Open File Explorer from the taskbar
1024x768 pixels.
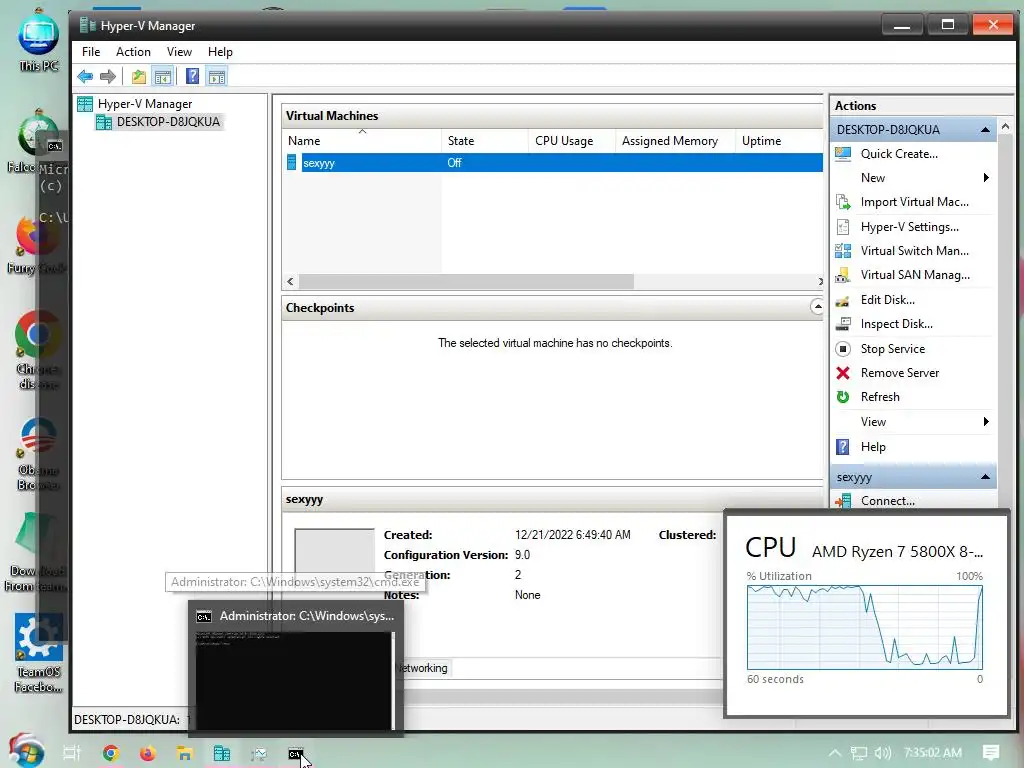point(185,753)
